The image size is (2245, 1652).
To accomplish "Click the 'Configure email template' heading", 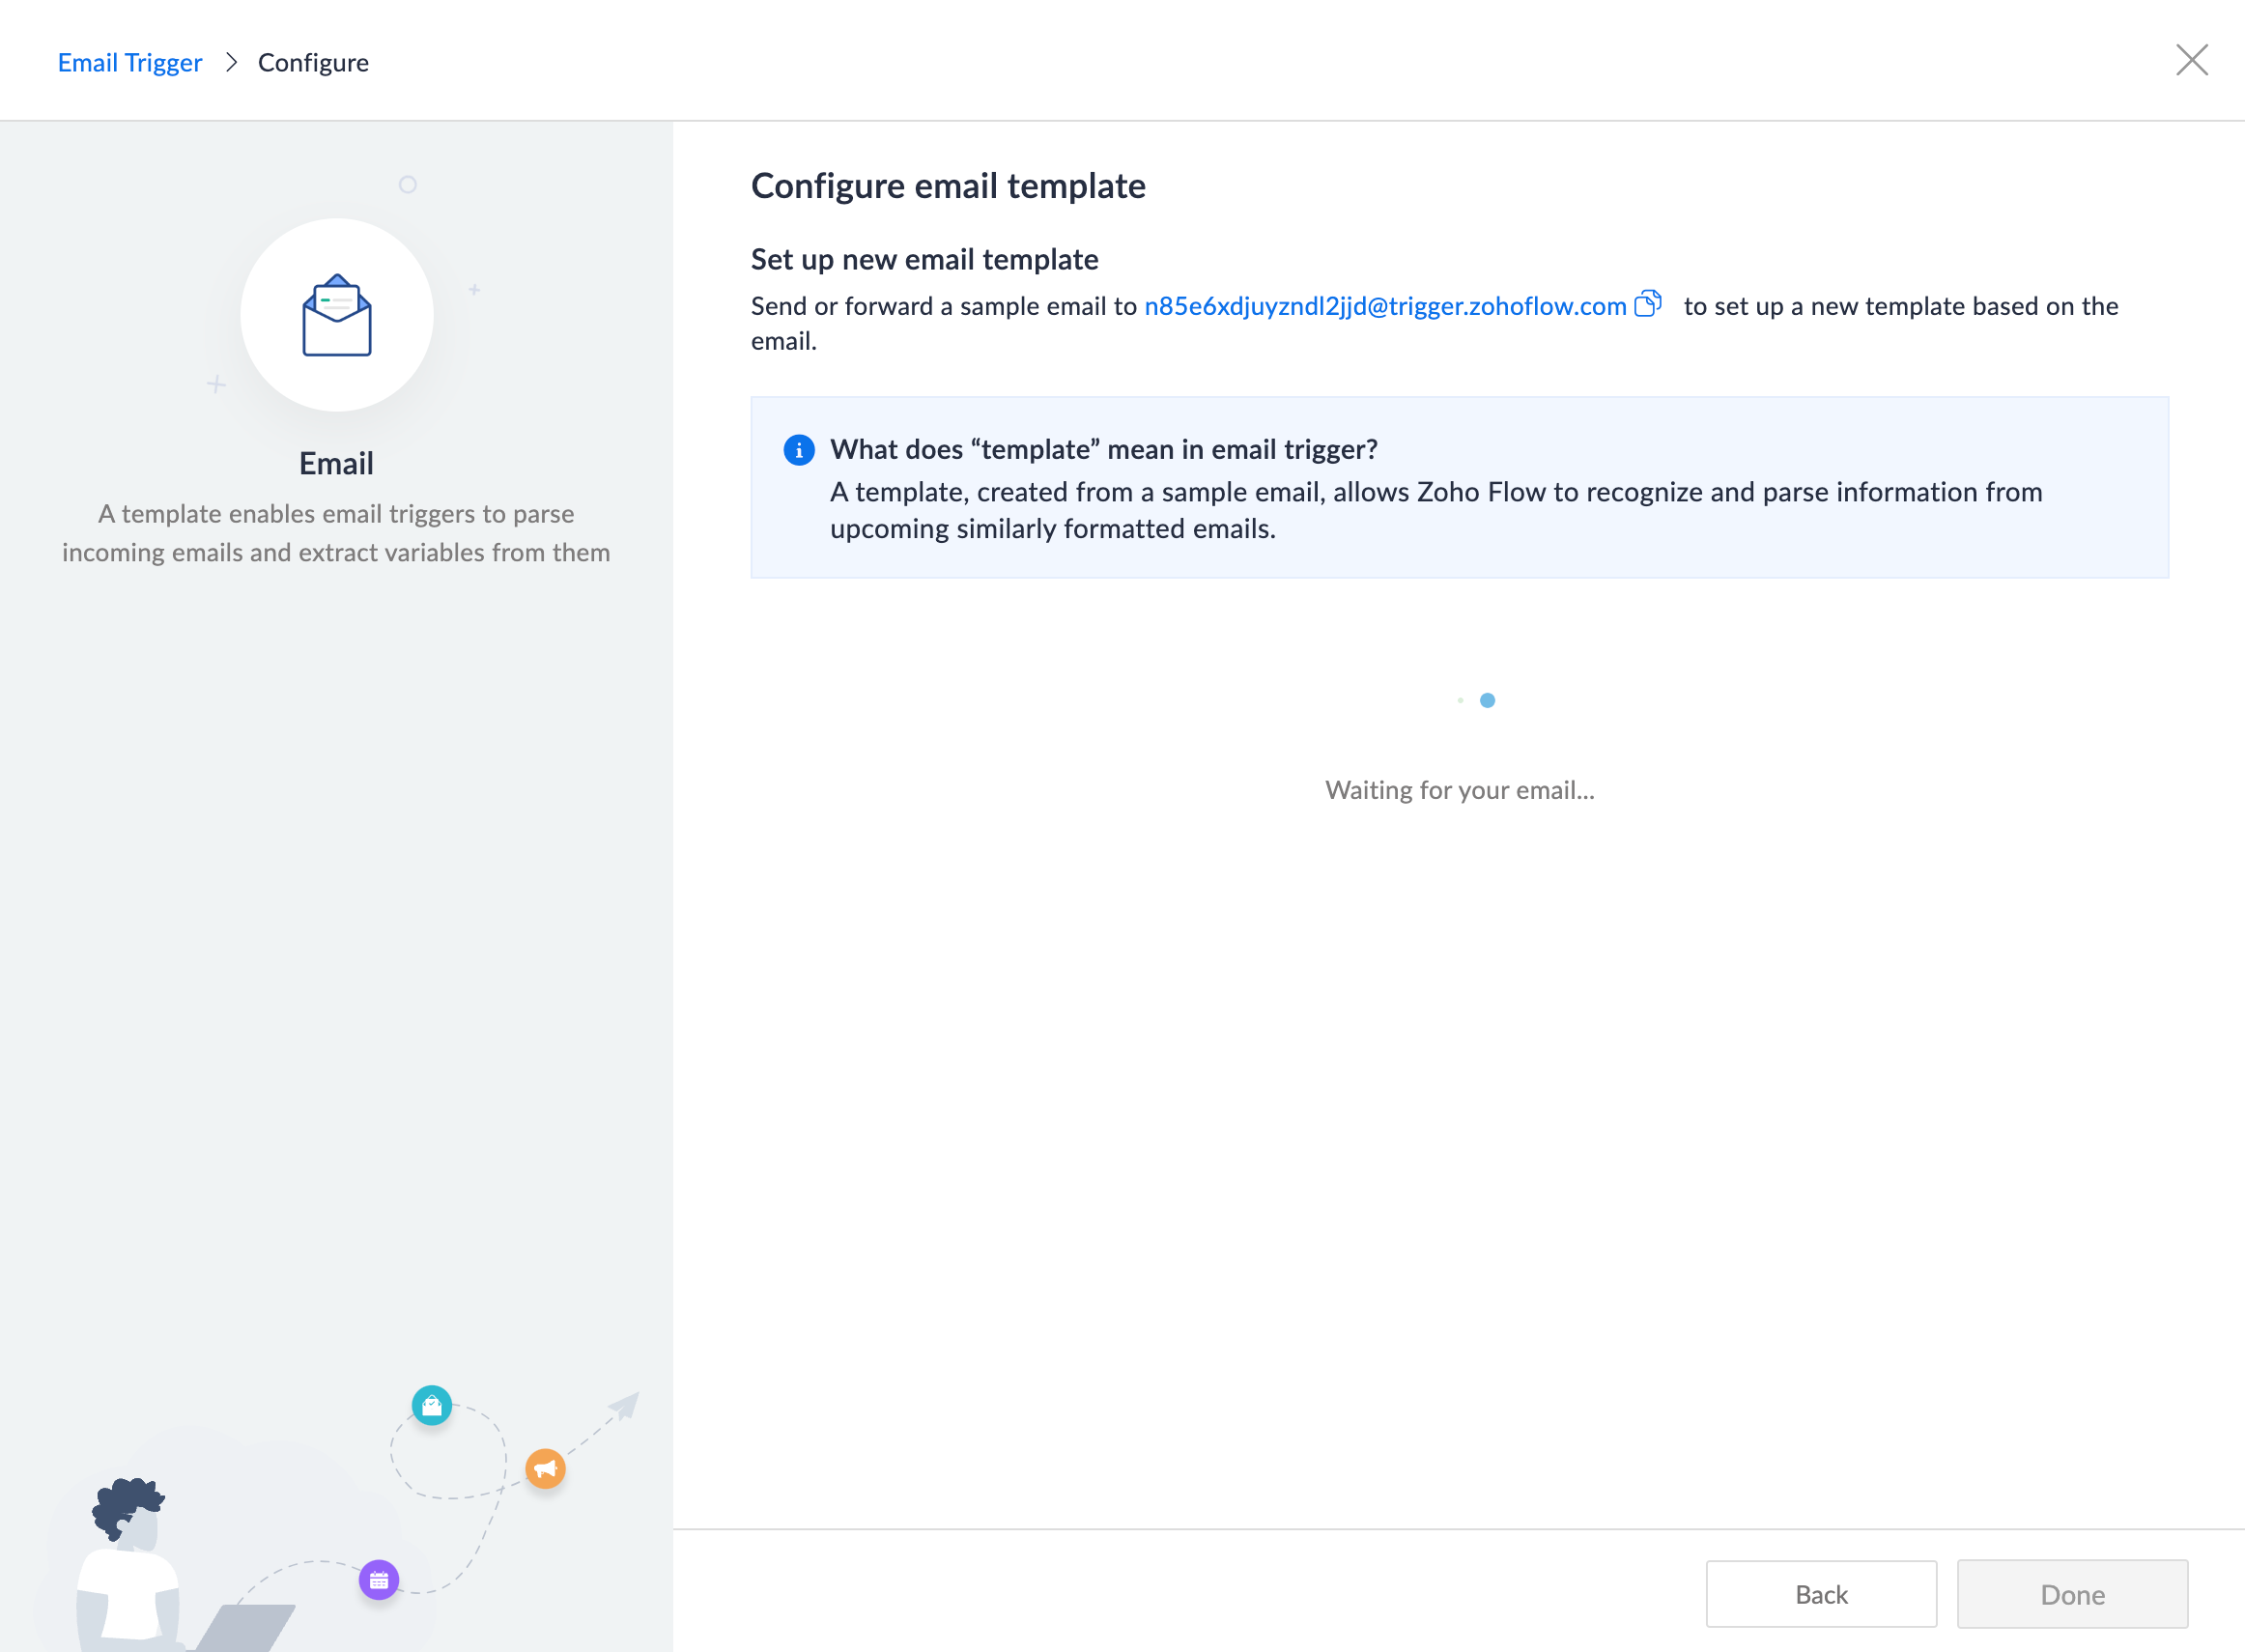I will click(x=947, y=186).
